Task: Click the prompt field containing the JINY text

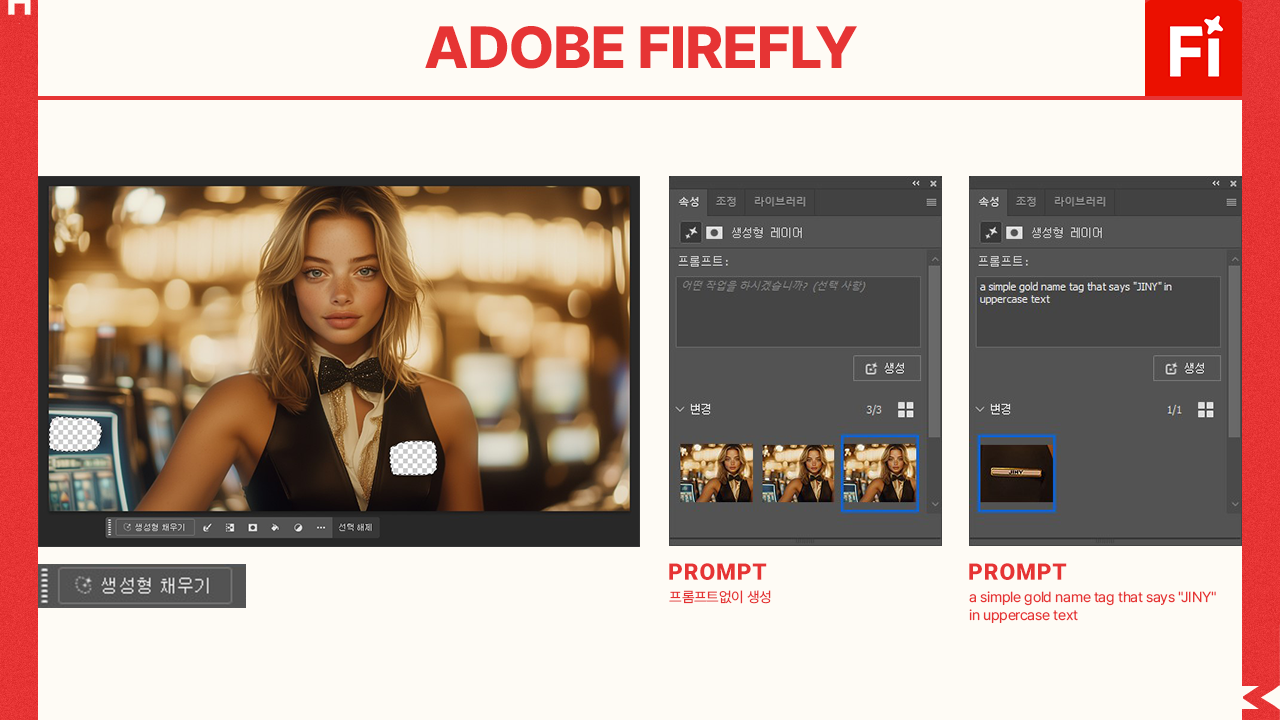Action: 1098,312
